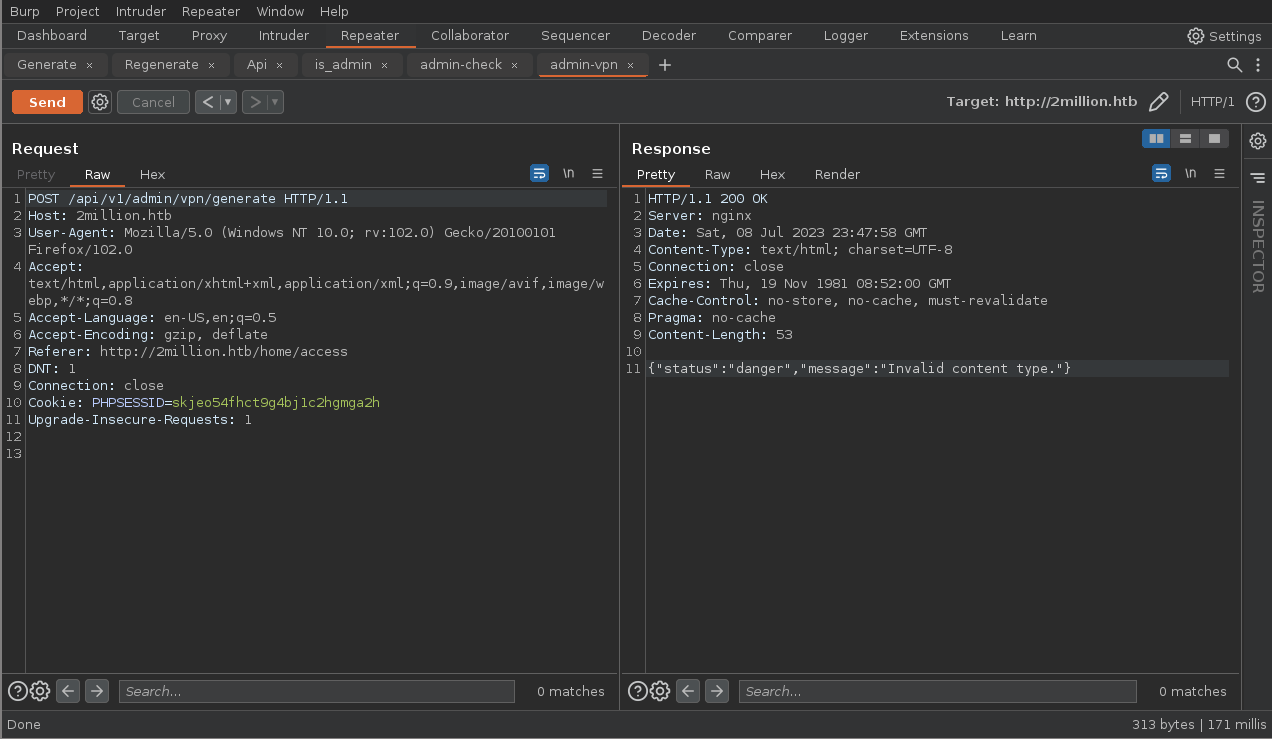Switch to the Proxy tab
1272x739 pixels.
click(209, 35)
